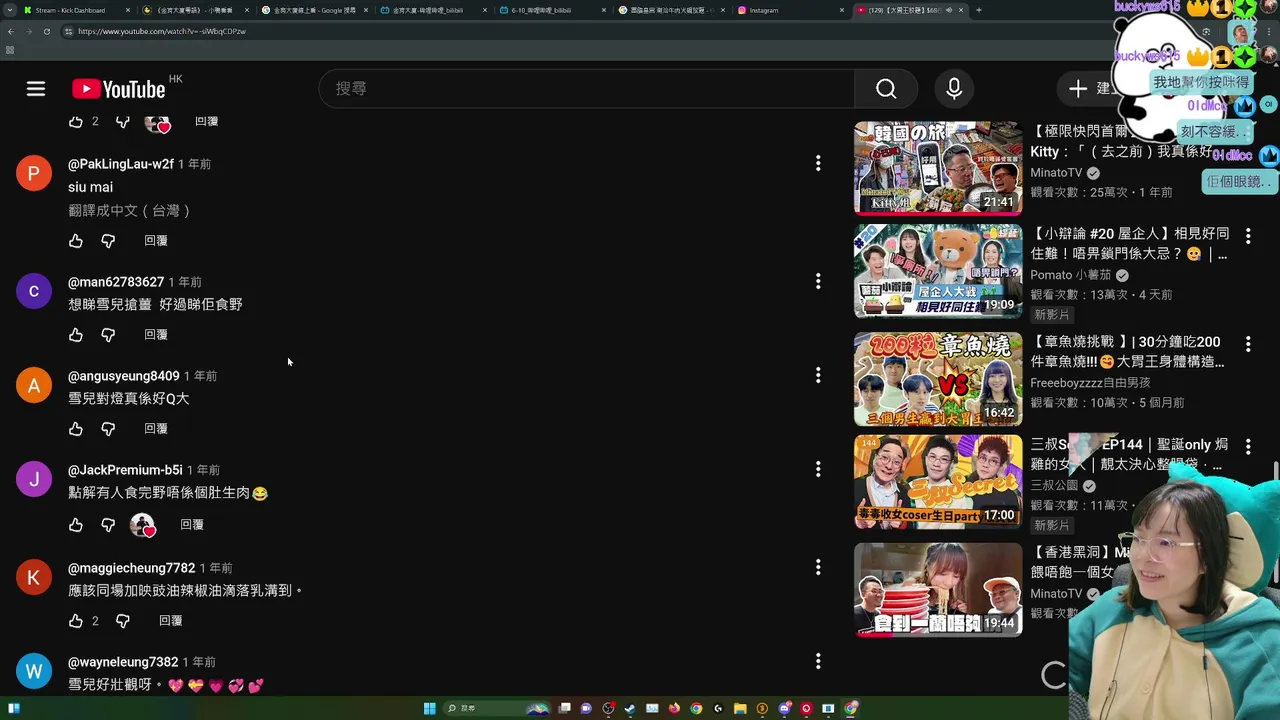The image size is (1280, 720).
Task: Open the 200 takoyaki challenge thumbnail
Action: (938, 379)
